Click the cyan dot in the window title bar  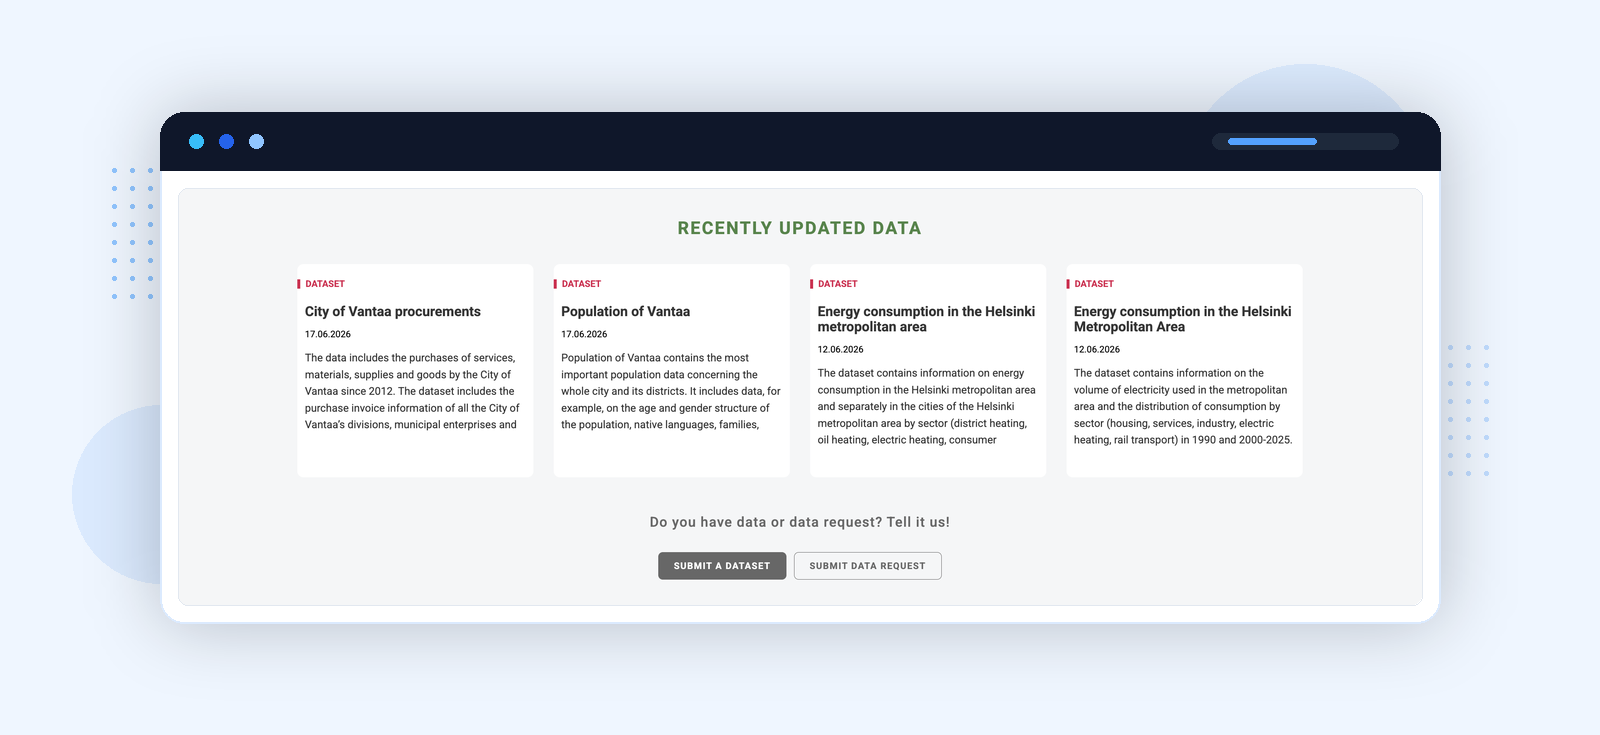coord(197,142)
